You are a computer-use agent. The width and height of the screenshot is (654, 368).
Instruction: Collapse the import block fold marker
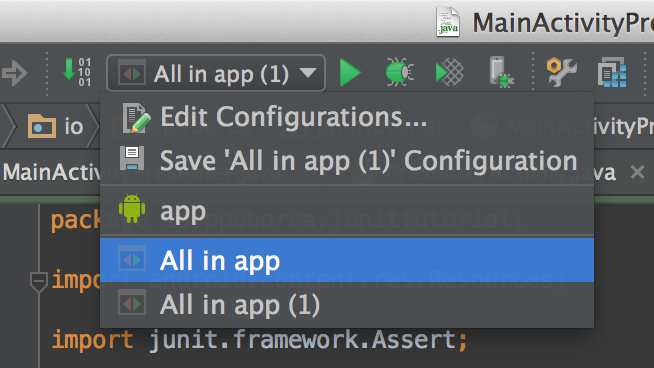[38, 281]
